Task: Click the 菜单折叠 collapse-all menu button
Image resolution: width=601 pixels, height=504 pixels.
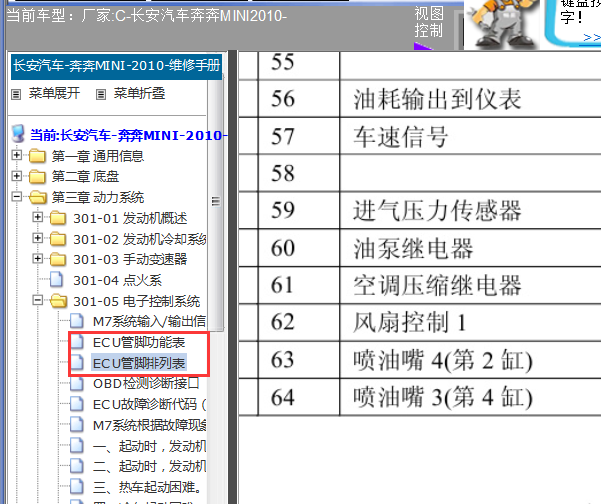Action: [x=139, y=93]
